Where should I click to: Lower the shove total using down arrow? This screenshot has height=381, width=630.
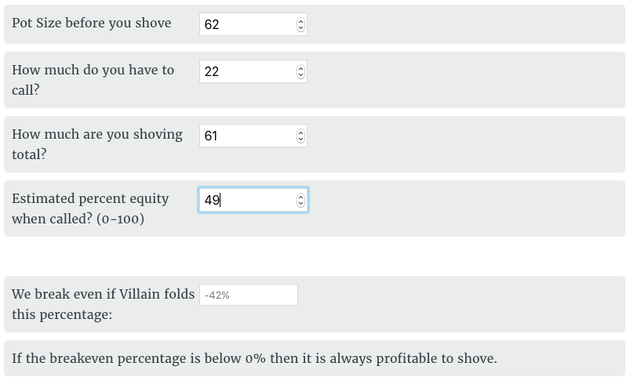pos(301,139)
